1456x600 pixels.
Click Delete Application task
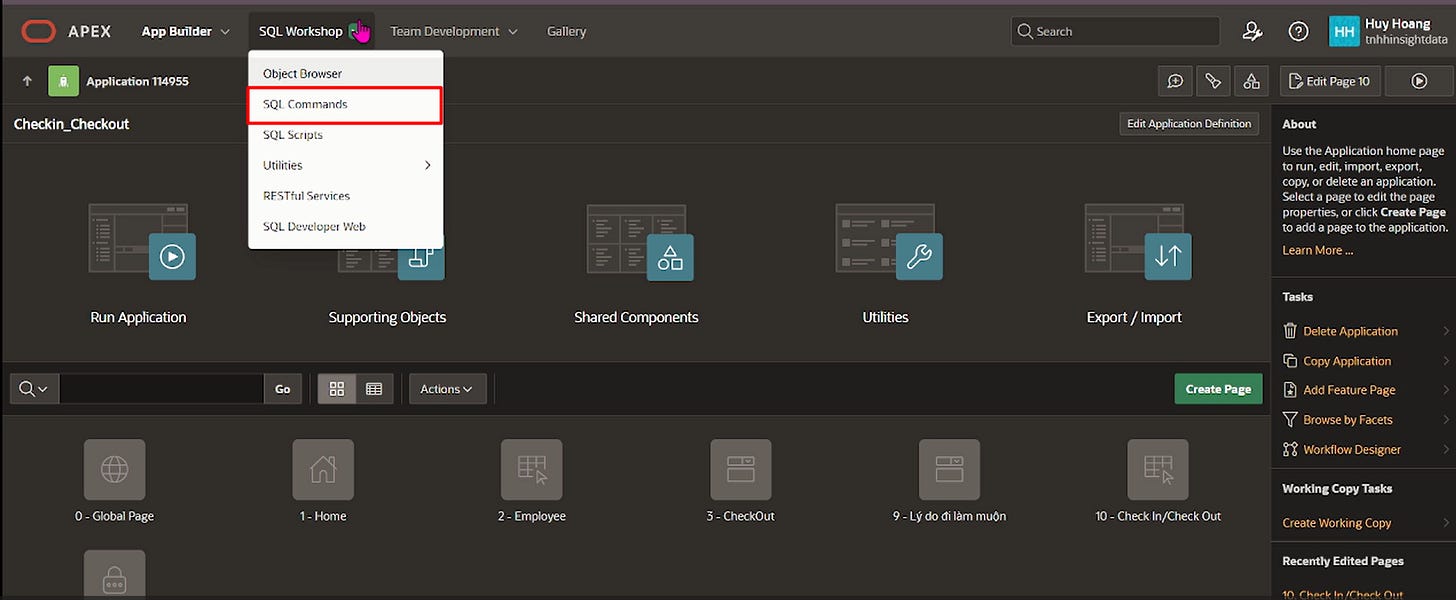click(x=1350, y=331)
